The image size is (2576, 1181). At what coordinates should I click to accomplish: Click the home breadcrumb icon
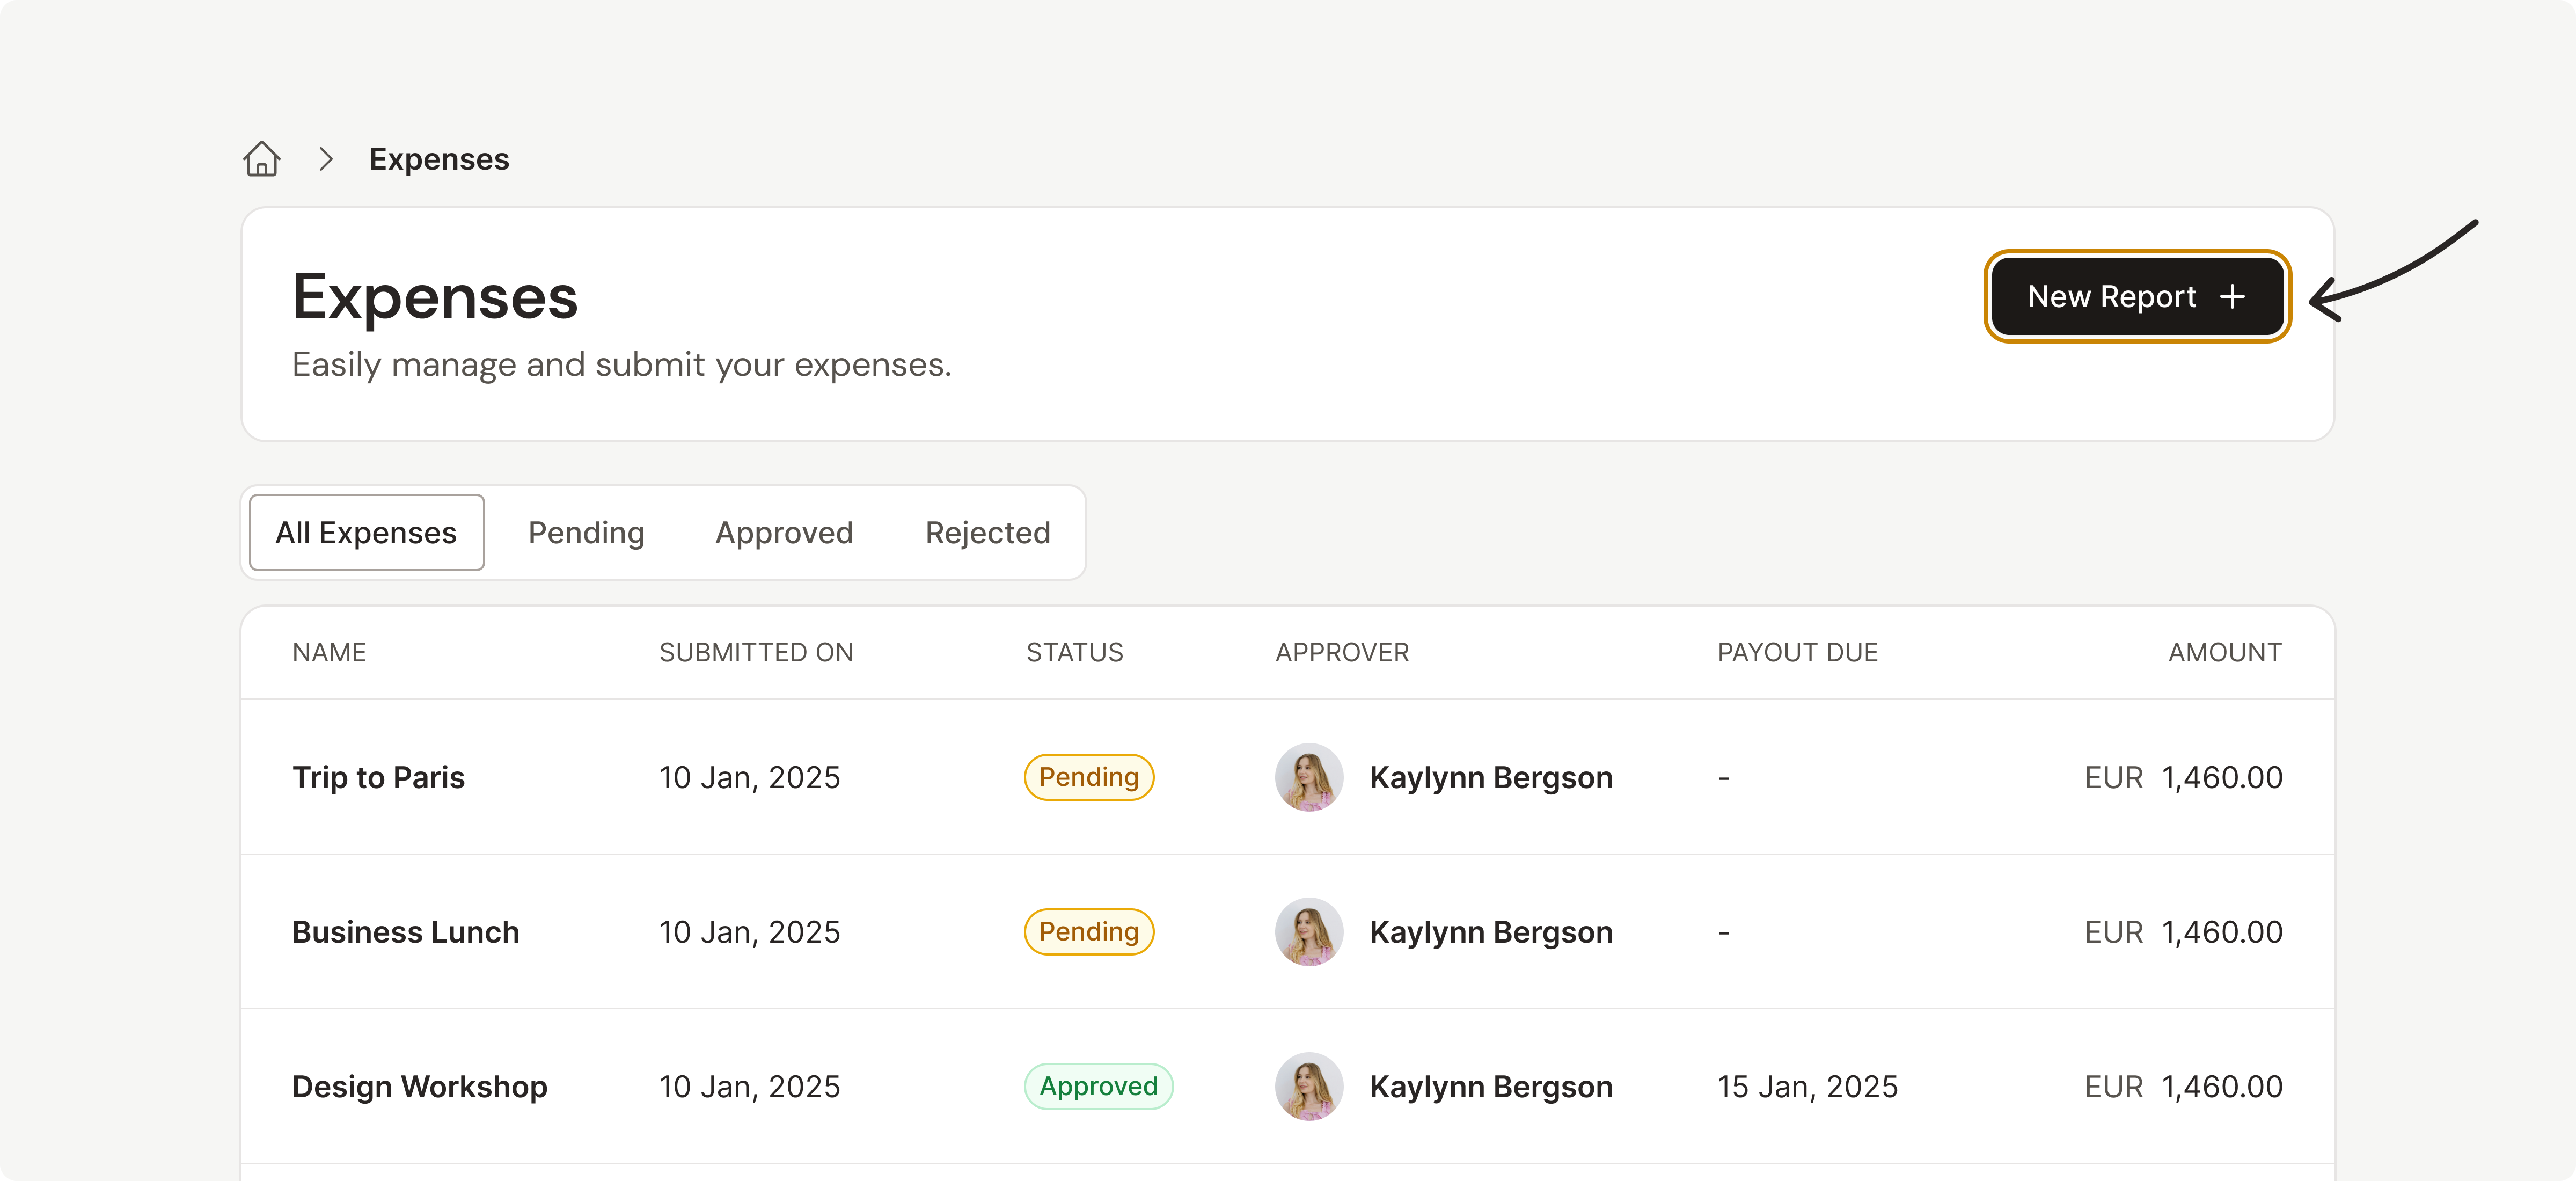point(261,159)
